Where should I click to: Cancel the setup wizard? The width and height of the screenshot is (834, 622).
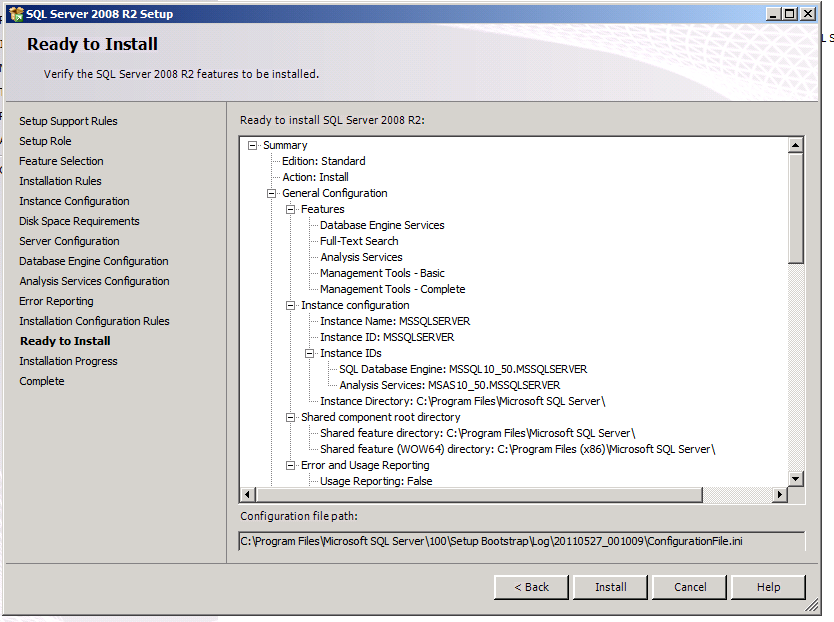click(690, 587)
